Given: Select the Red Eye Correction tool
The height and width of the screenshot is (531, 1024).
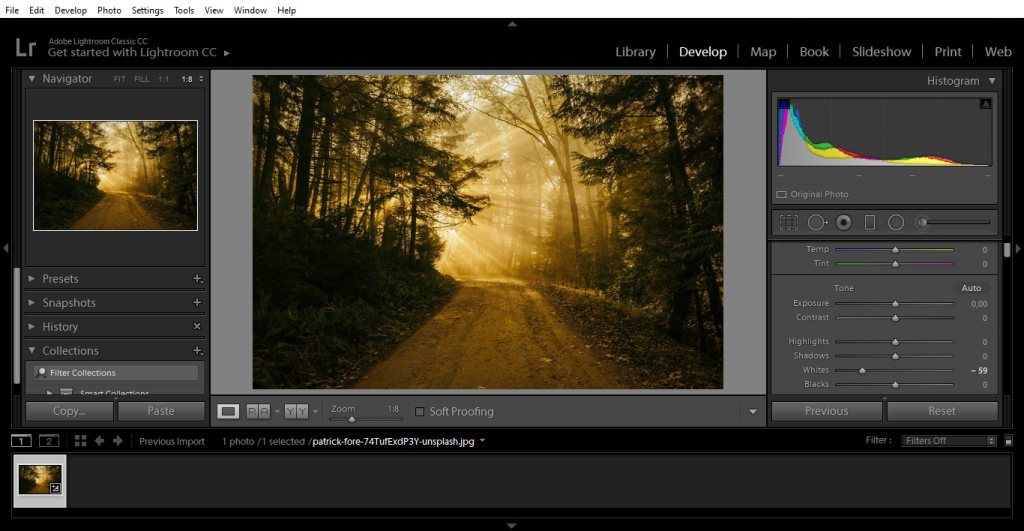Looking at the screenshot, I should pyautogui.click(x=843, y=222).
